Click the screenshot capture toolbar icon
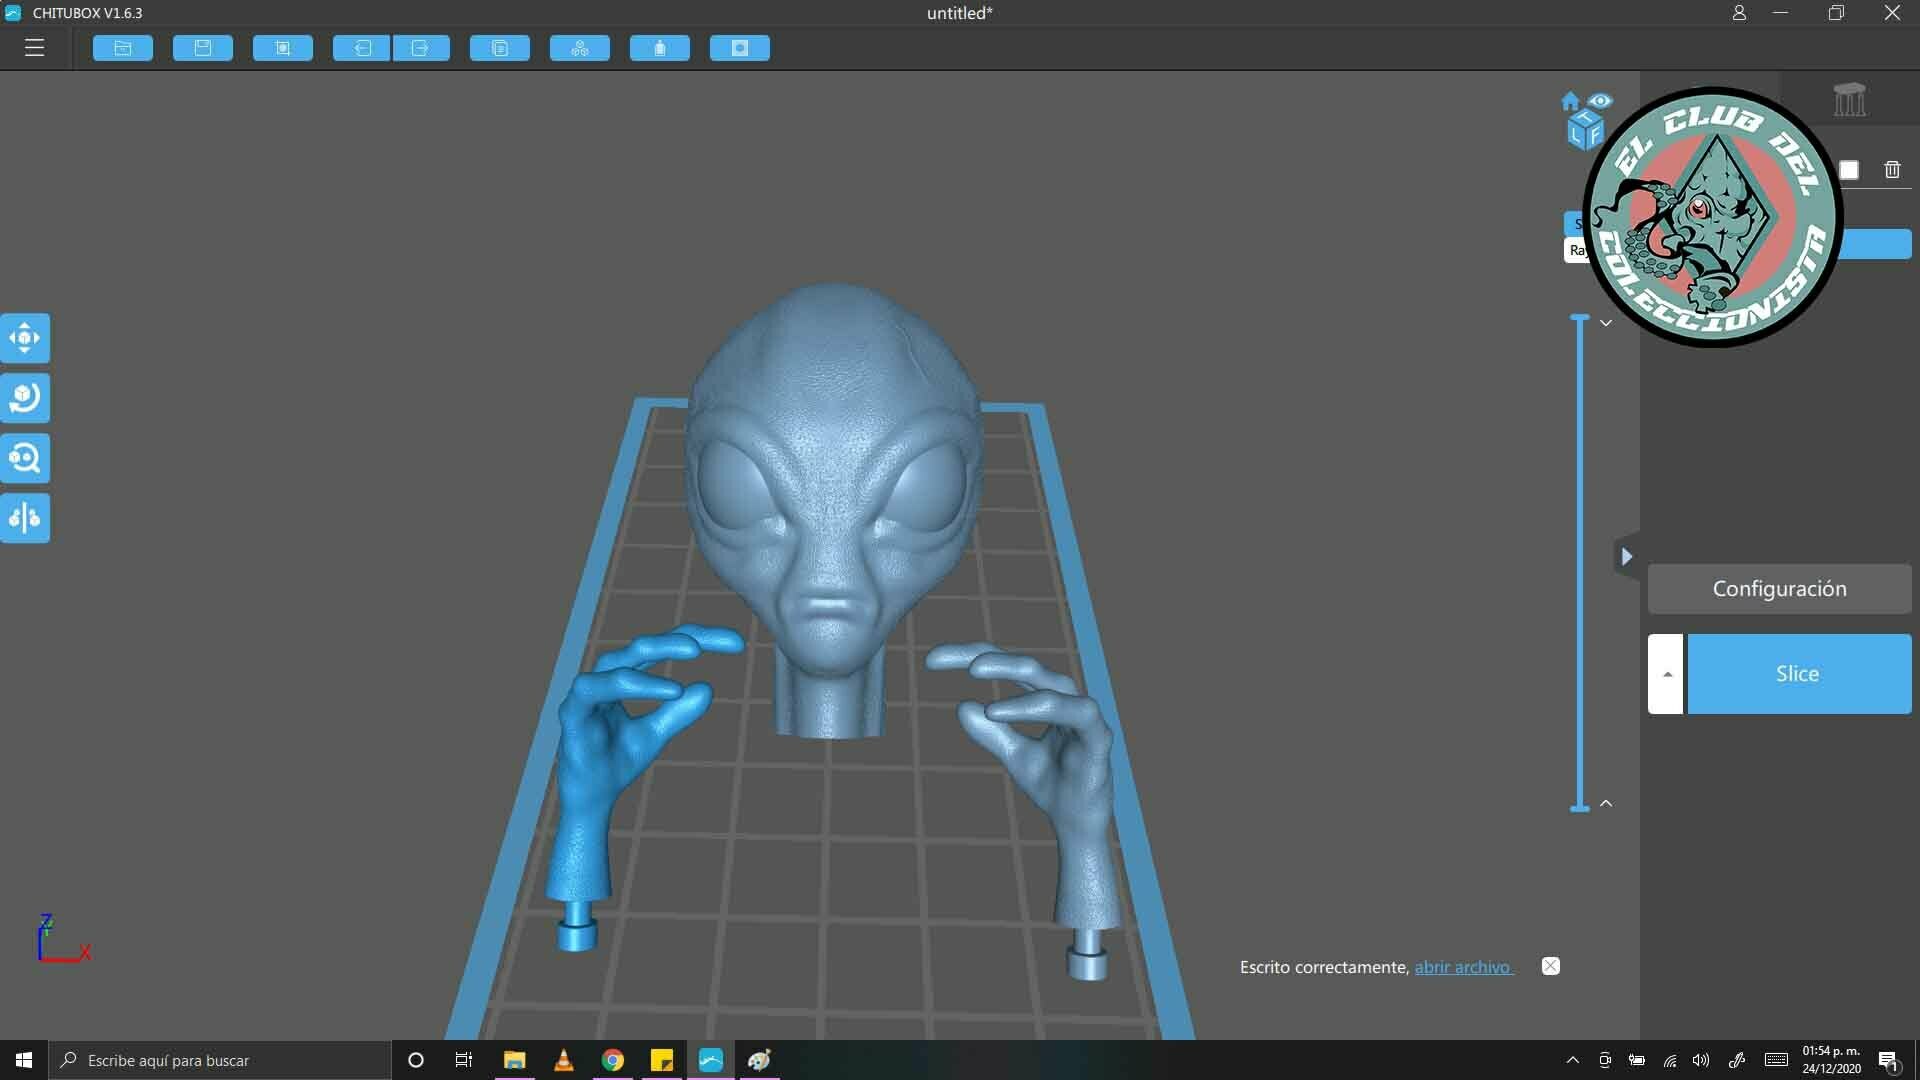The width and height of the screenshot is (1920, 1080). tap(283, 48)
